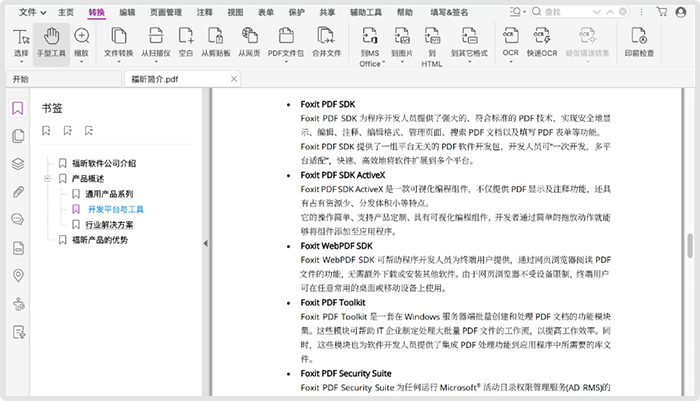
Task: Jump to bookmark 福昕软件公司介绍
Action: click(104, 163)
